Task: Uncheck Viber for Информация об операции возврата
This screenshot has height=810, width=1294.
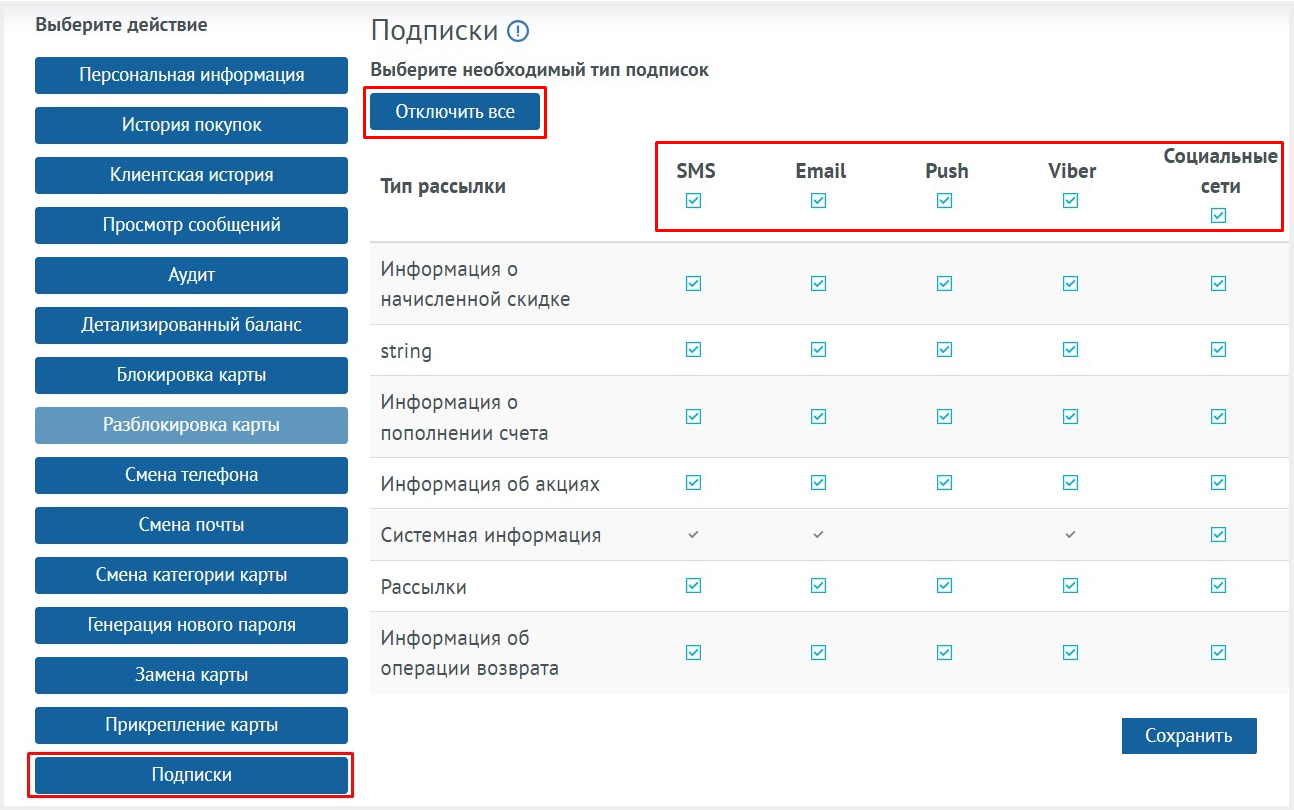Action: point(1071,652)
